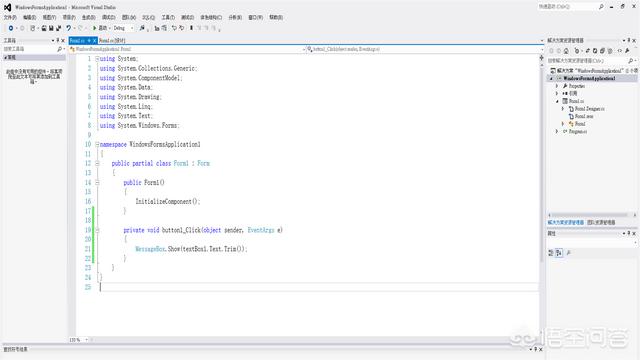Click the New Project toolbar icon
The width and height of the screenshot is (640, 360).
[x=33, y=28]
